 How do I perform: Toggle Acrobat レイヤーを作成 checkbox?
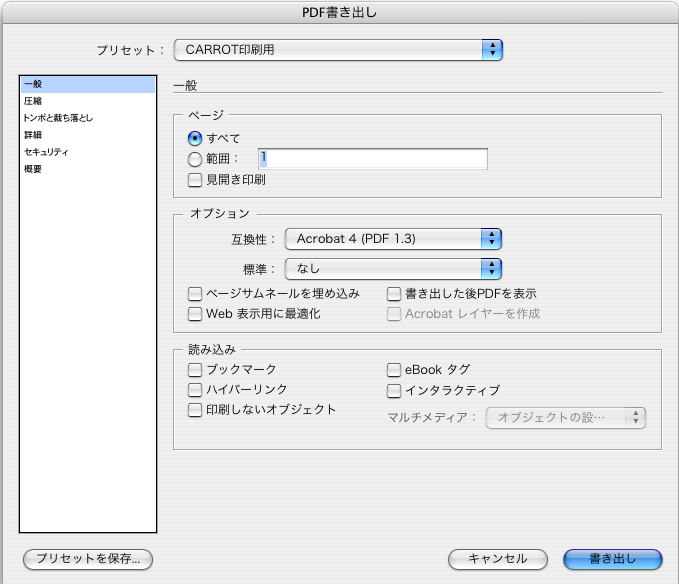394,314
